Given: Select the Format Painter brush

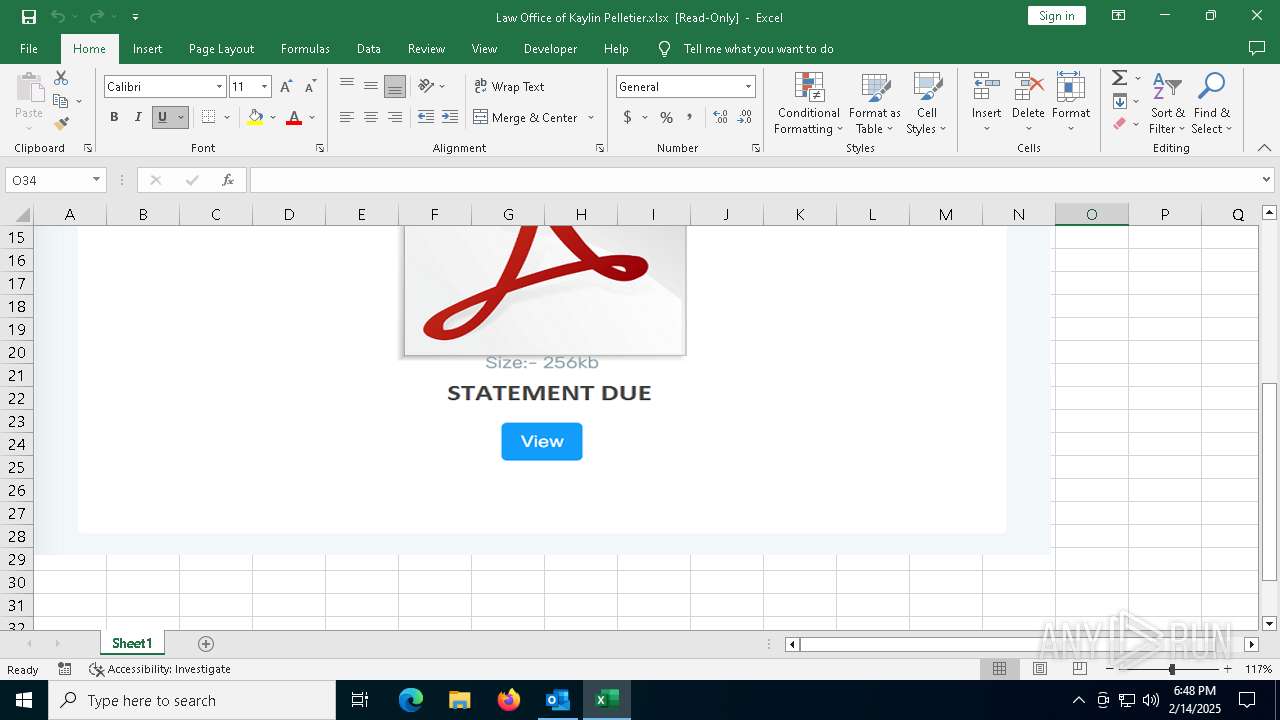Looking at the screenshot, I should click(61, 124).
